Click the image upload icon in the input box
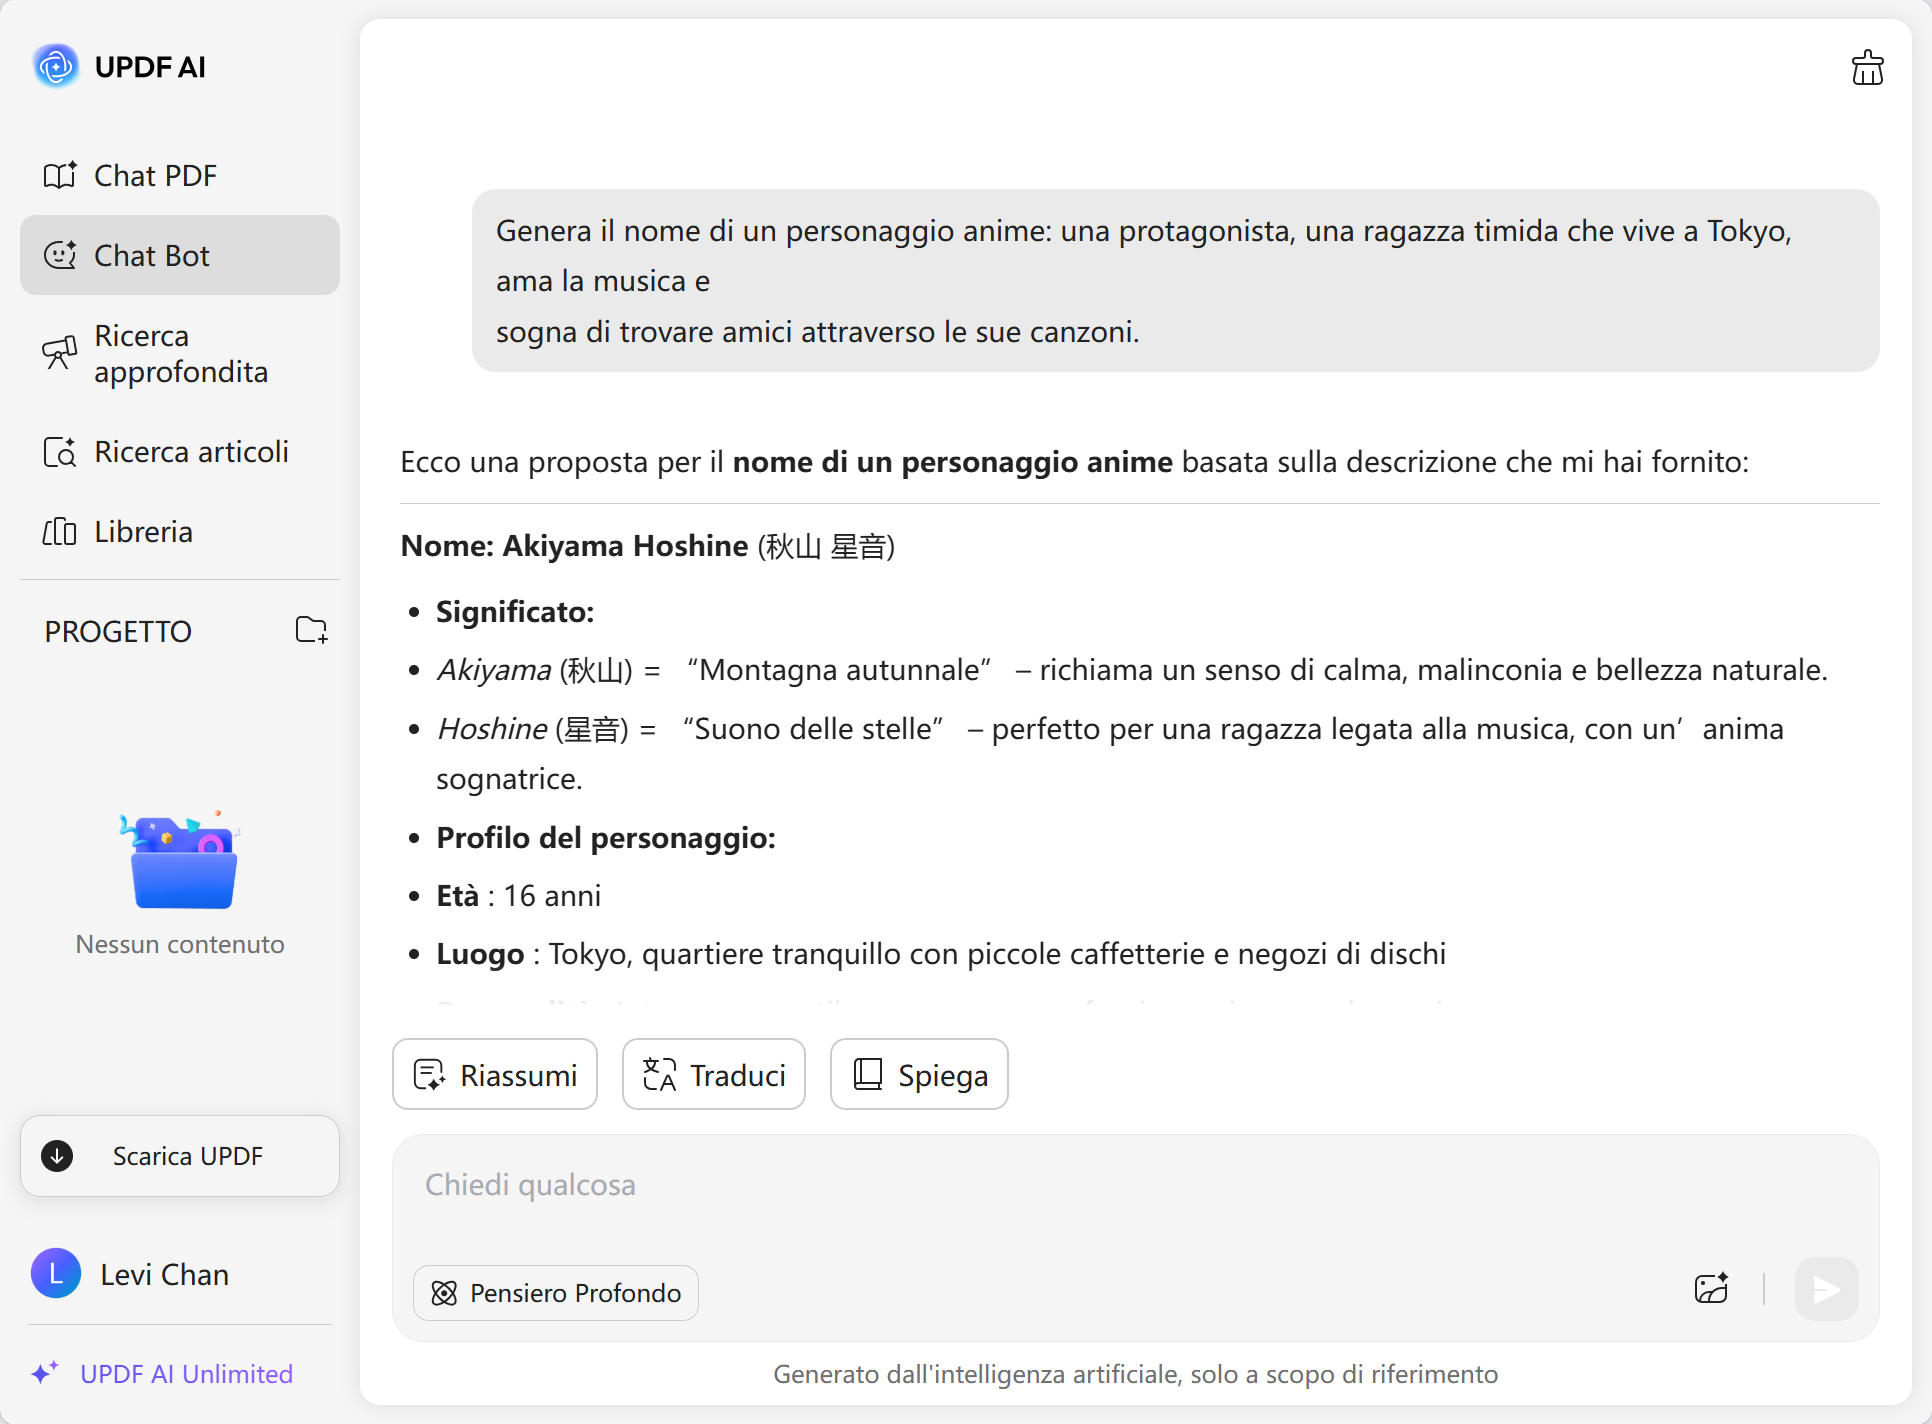Screen dimensions: 1932x1424 (x=1711, y=1288)
